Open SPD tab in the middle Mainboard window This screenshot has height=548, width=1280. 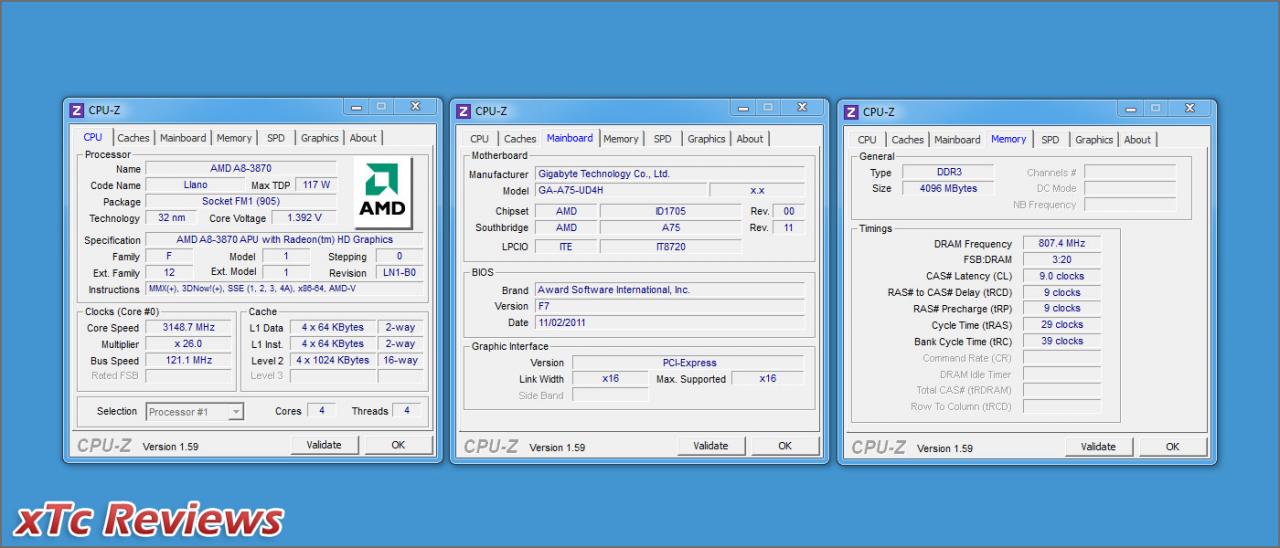[663, 139]
